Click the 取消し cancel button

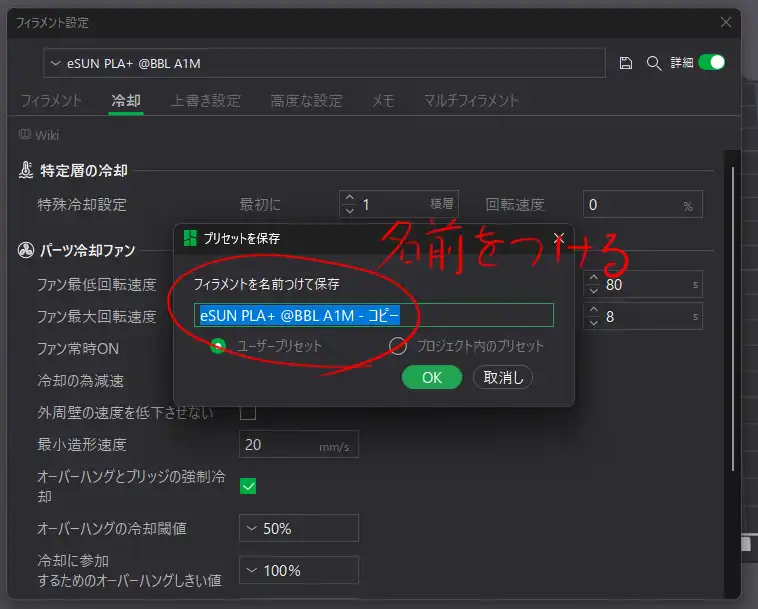(x=502, y=377)
